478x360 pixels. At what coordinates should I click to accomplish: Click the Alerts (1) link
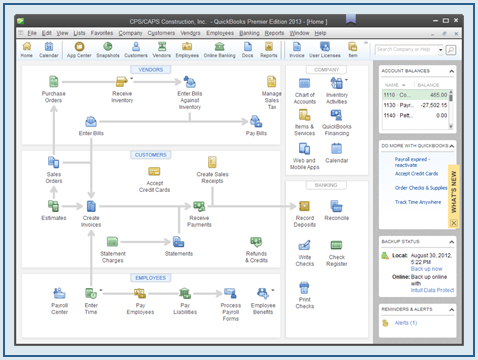click(x=406, y=323)
